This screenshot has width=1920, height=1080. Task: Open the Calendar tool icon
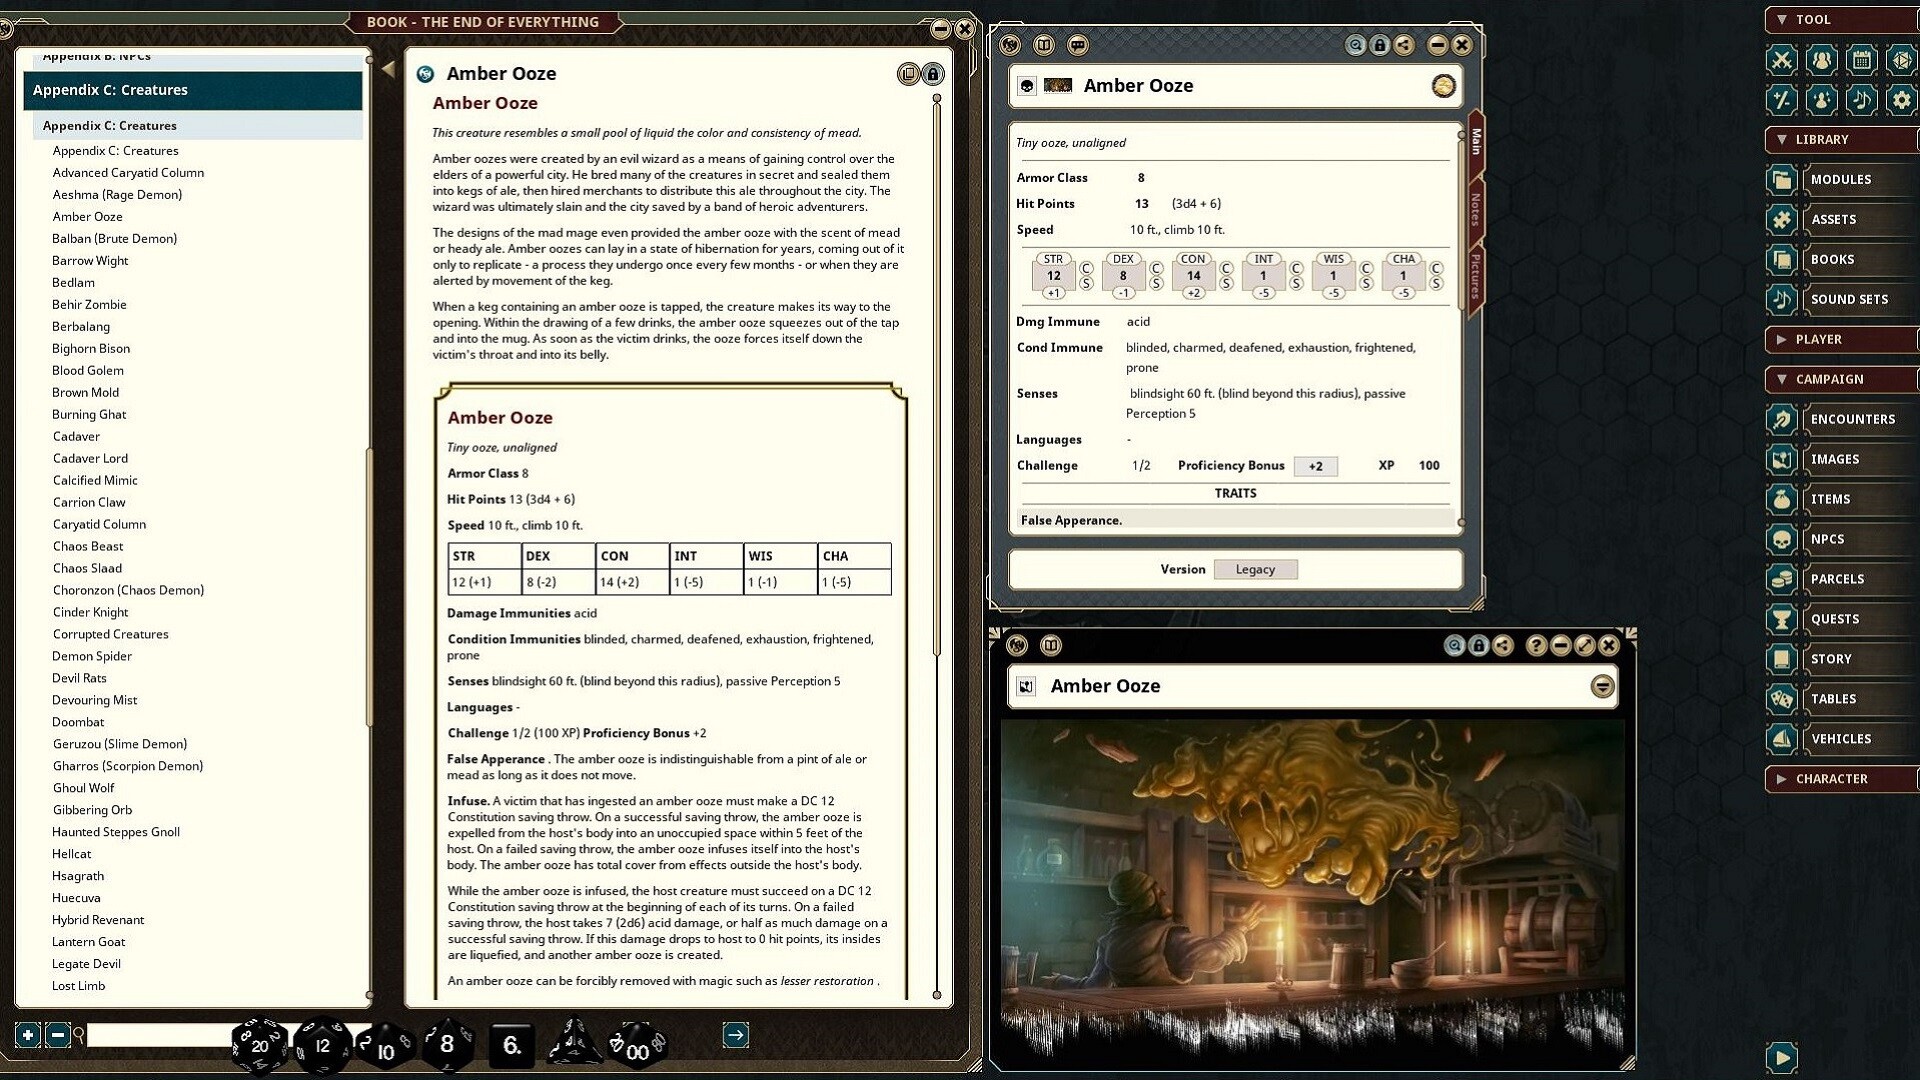coord(1861,60)
